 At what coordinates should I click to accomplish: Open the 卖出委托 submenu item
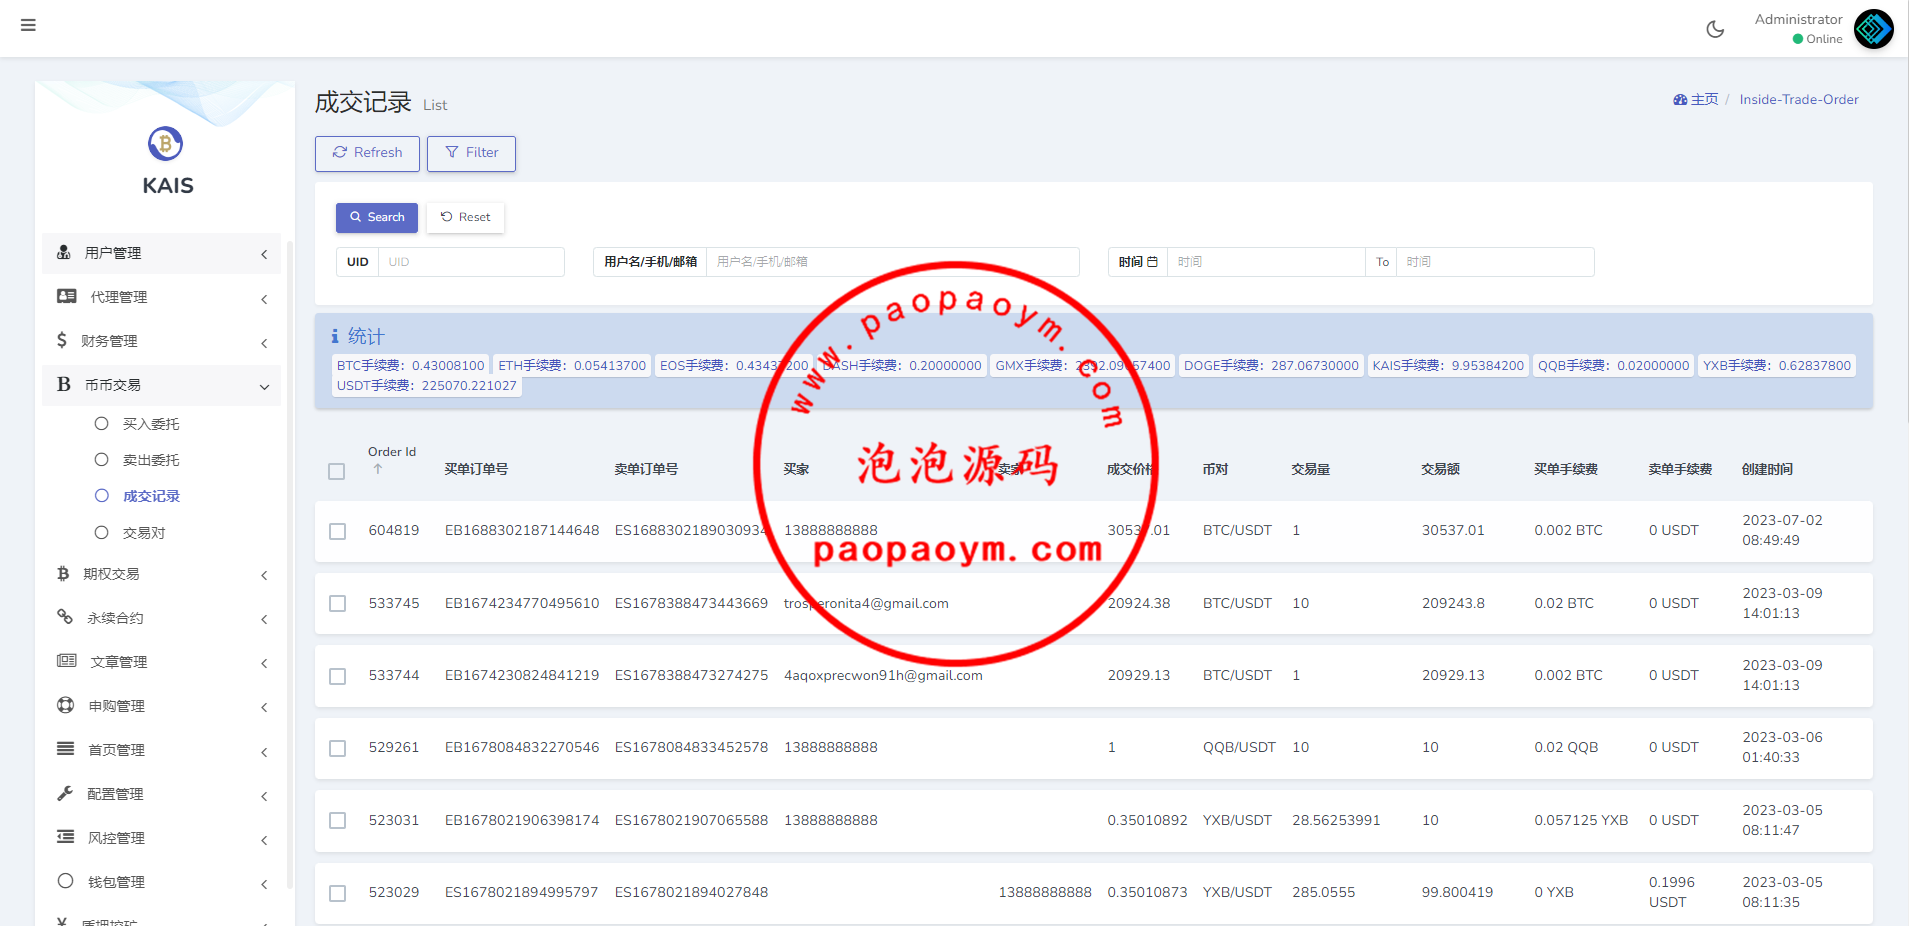(151, 460)
